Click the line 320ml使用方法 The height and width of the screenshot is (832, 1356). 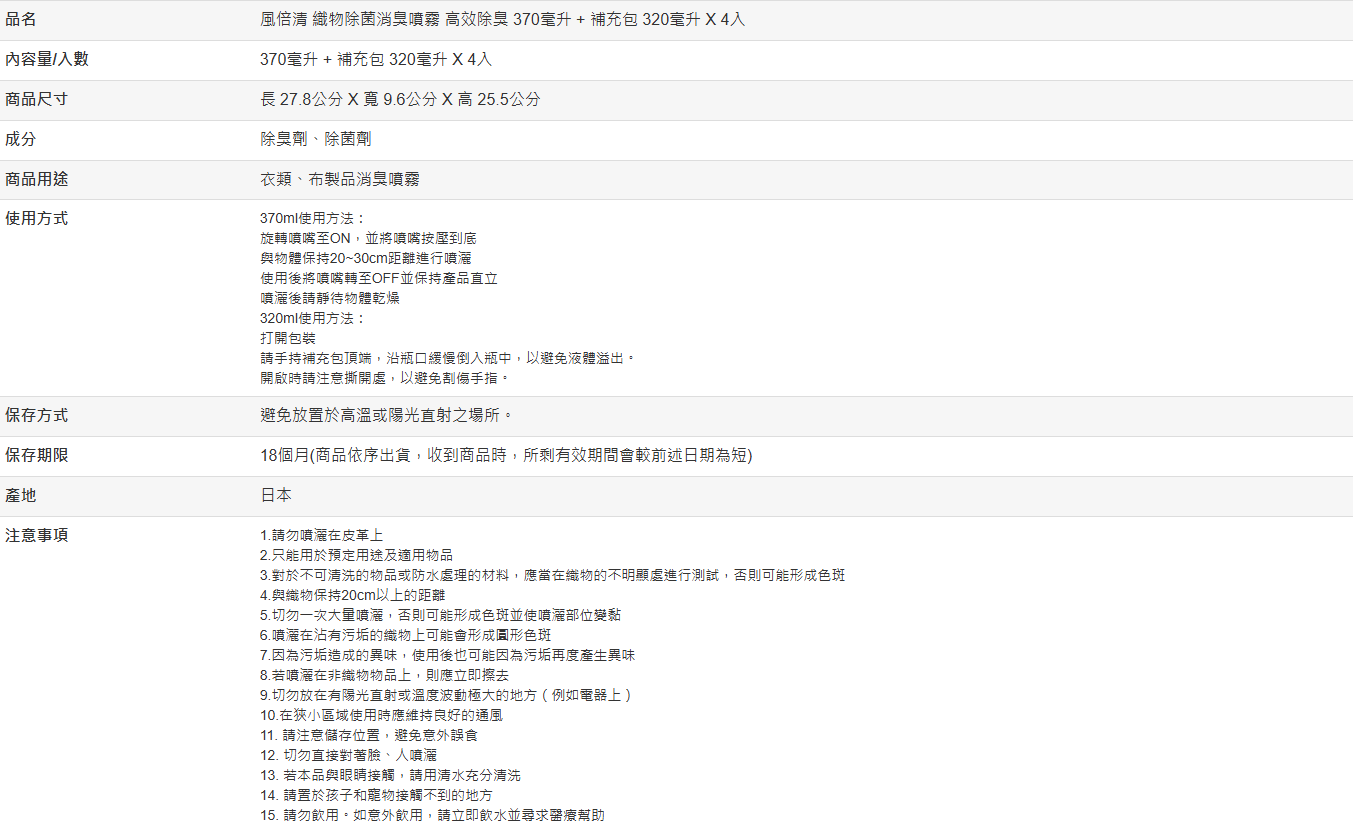[x=312, y=318]
